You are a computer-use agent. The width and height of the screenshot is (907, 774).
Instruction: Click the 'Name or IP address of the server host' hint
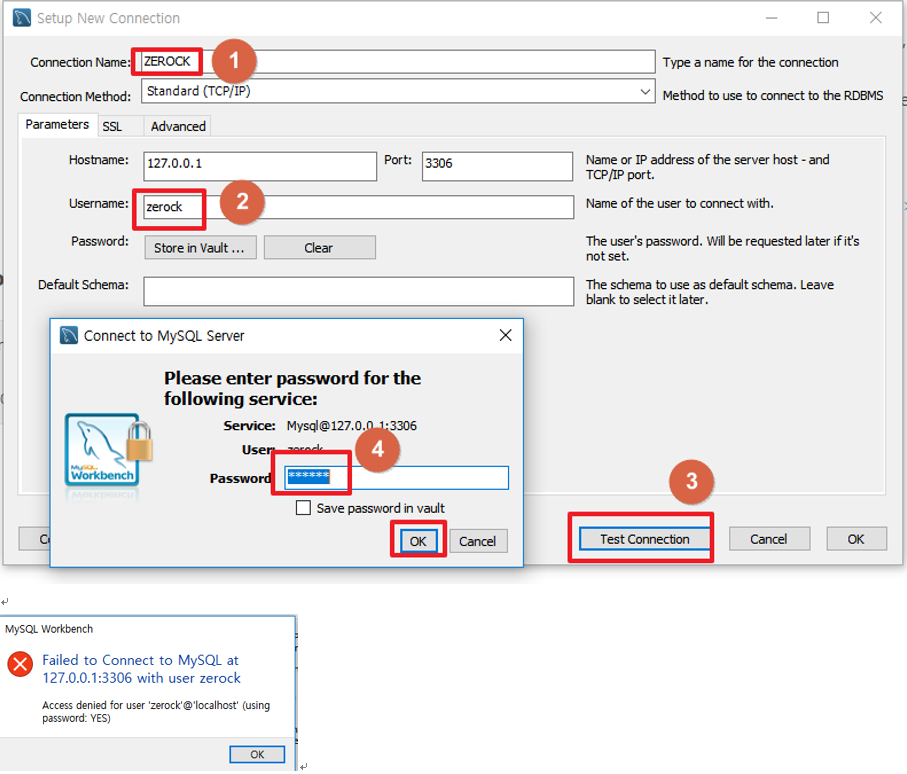[x=707, y=167]
